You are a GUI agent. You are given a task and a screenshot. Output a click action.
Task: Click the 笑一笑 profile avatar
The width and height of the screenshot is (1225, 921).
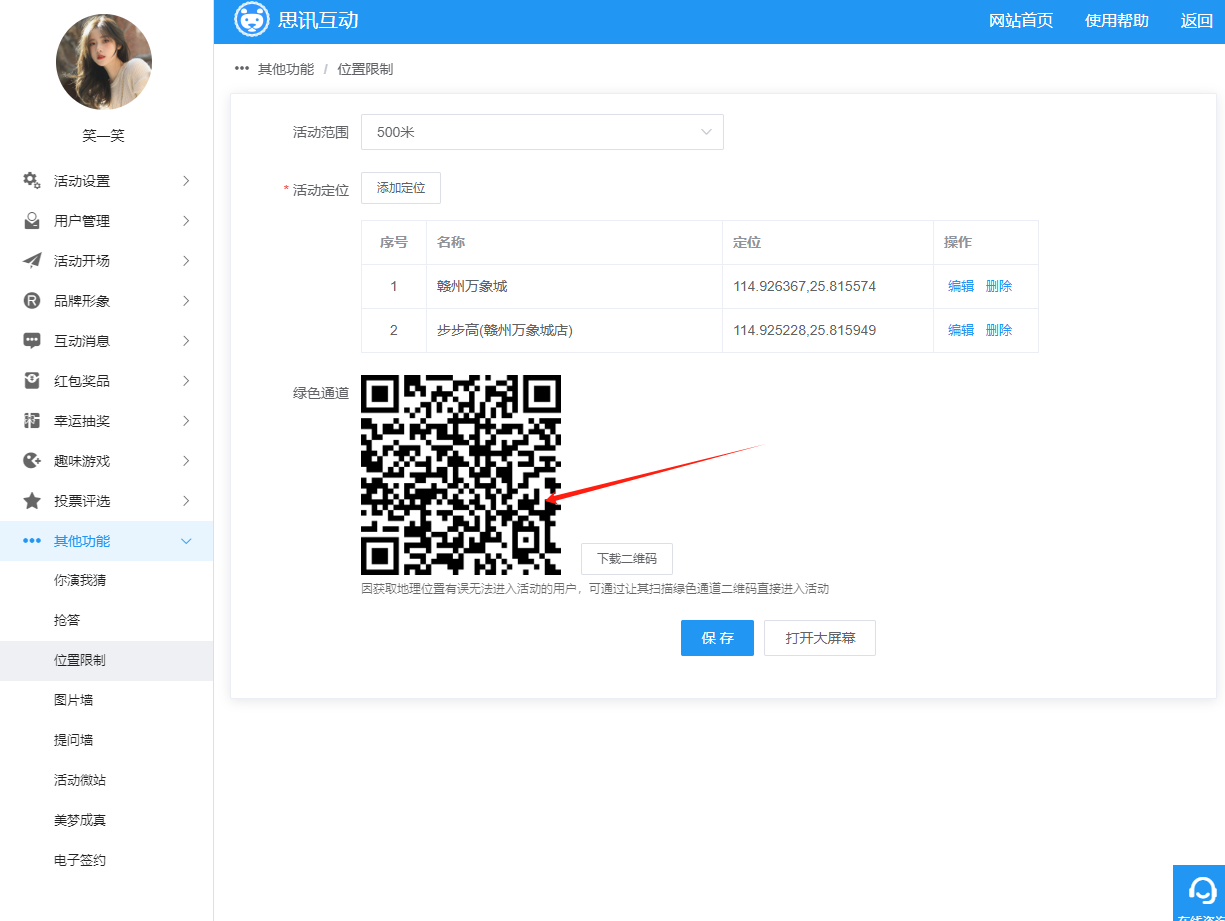[x=104, y=62]
